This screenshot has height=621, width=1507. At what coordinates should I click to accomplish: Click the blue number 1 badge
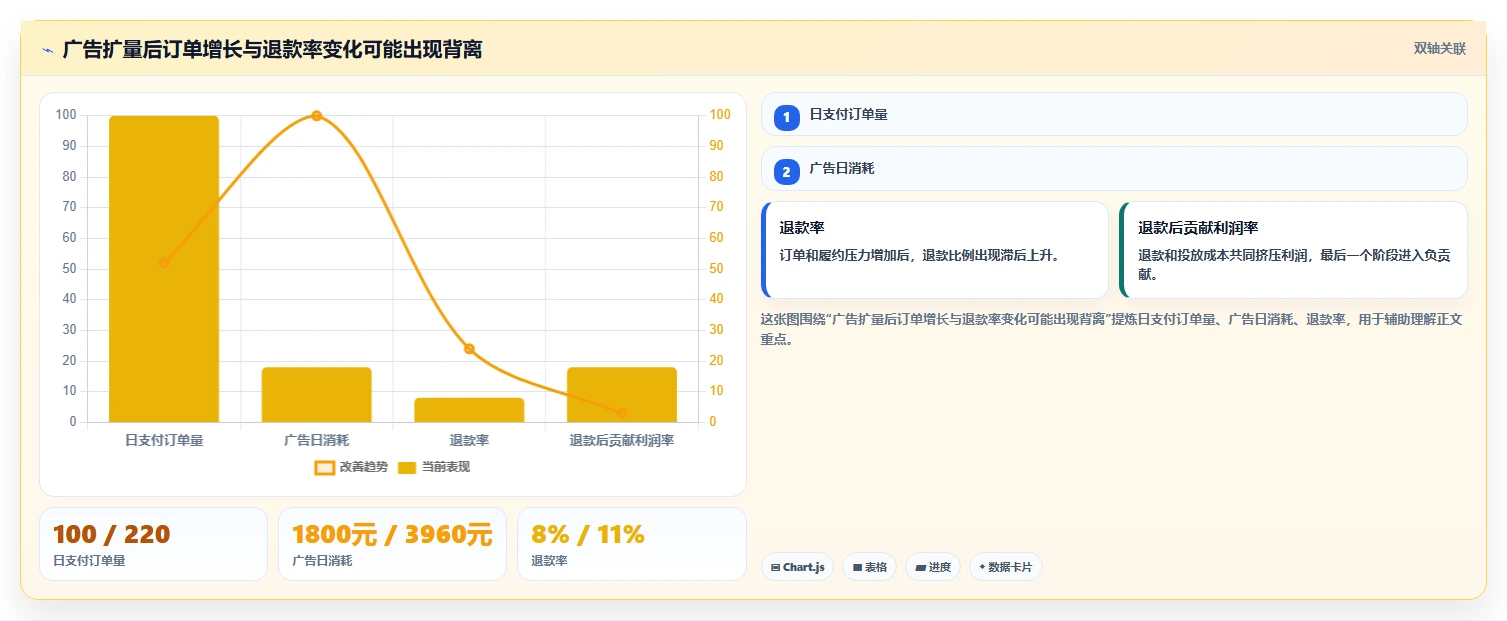pyautogui.click(x=786, y=117)
